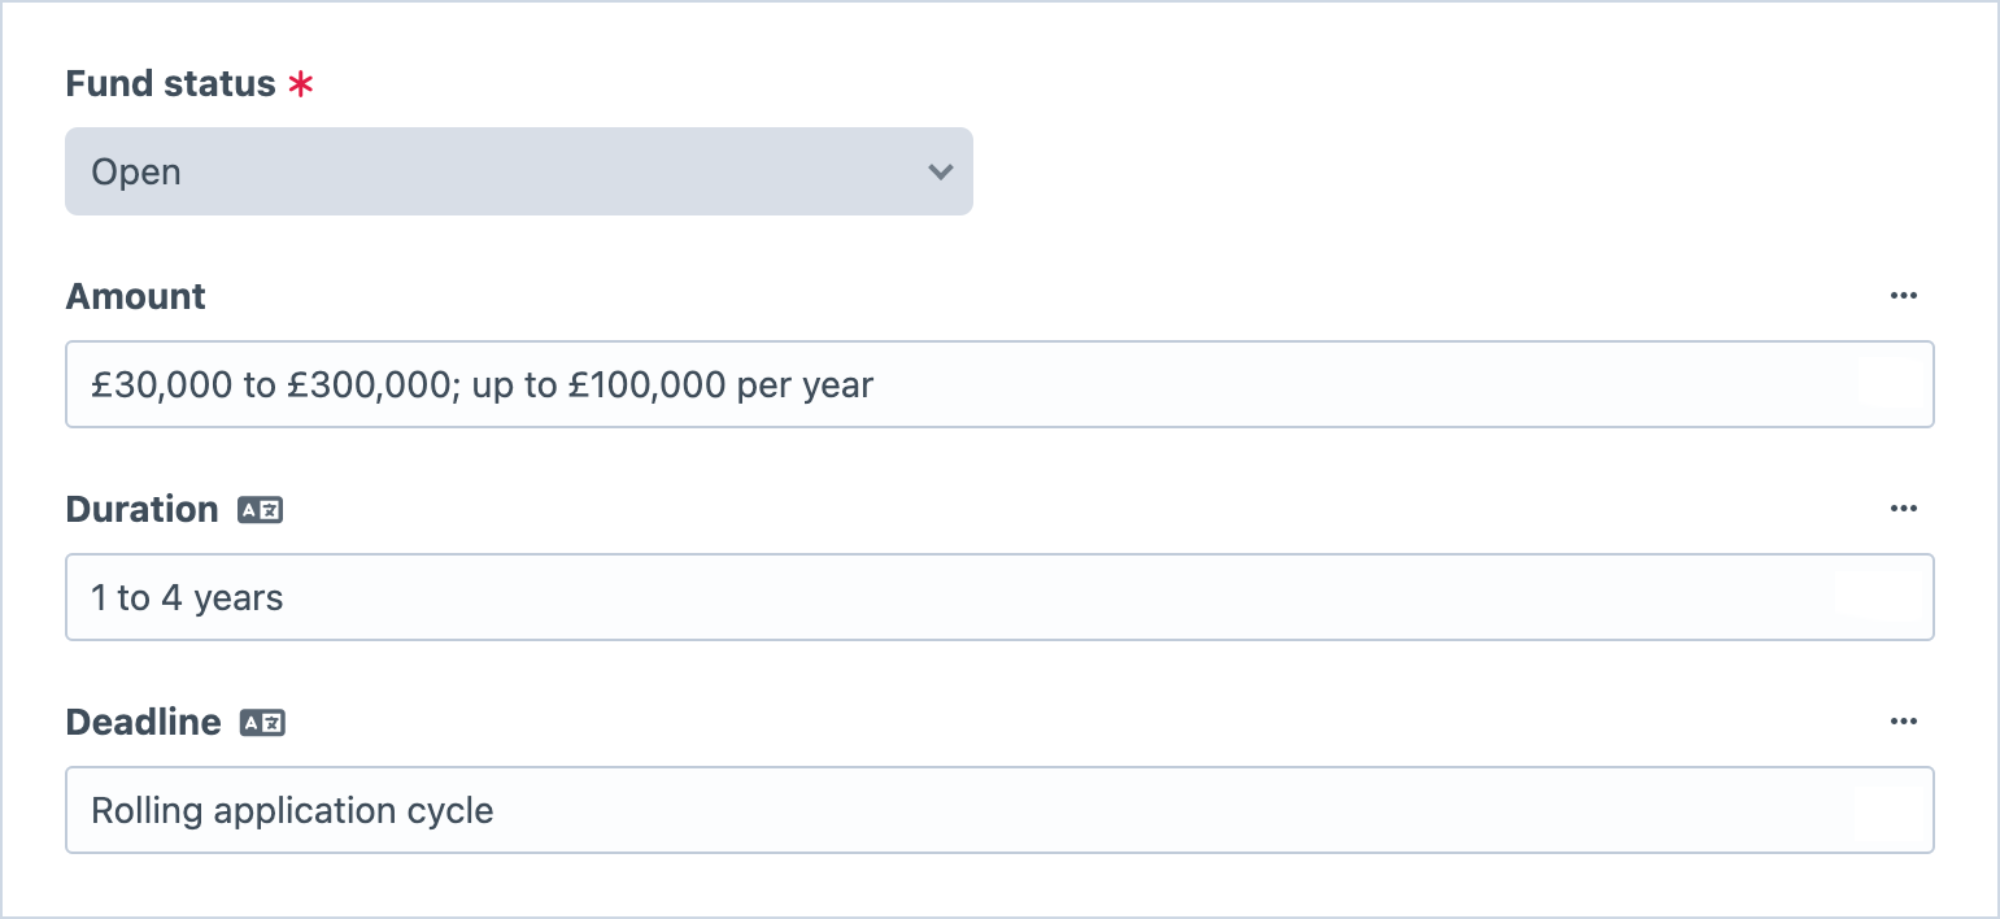2000x919 pixels.
Task: Open the Amount field actions ellipsis menu
Action: pos(1903,295)
